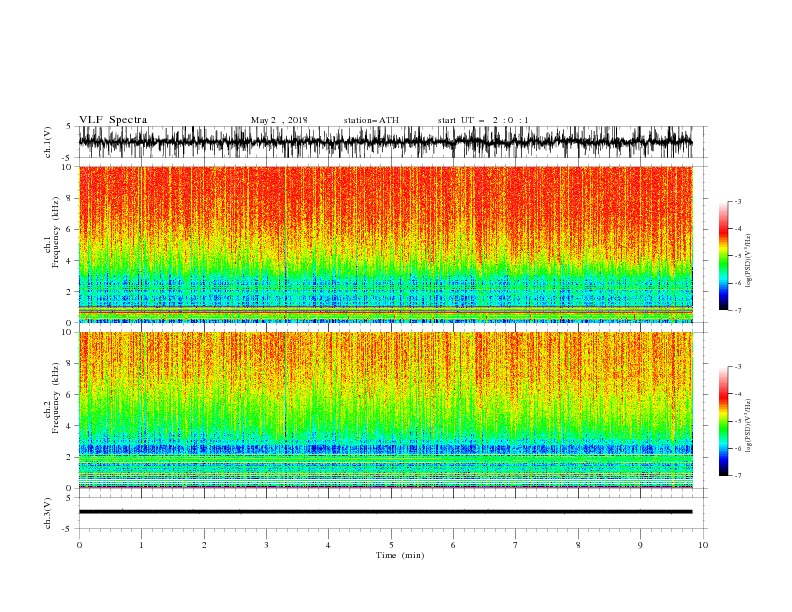Click the '-7' value on ch.2 color bar
The height and width of the screenshot is (612, 792).
pos(738,475)
